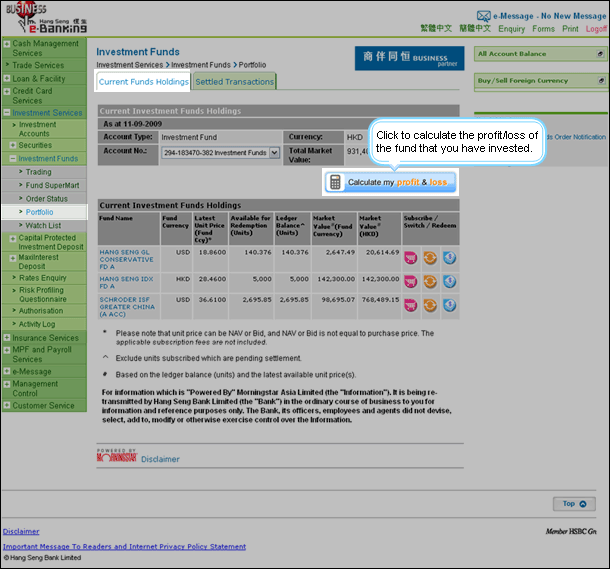Click the Top button
610x569 pixels.
(x=574, y=504)
